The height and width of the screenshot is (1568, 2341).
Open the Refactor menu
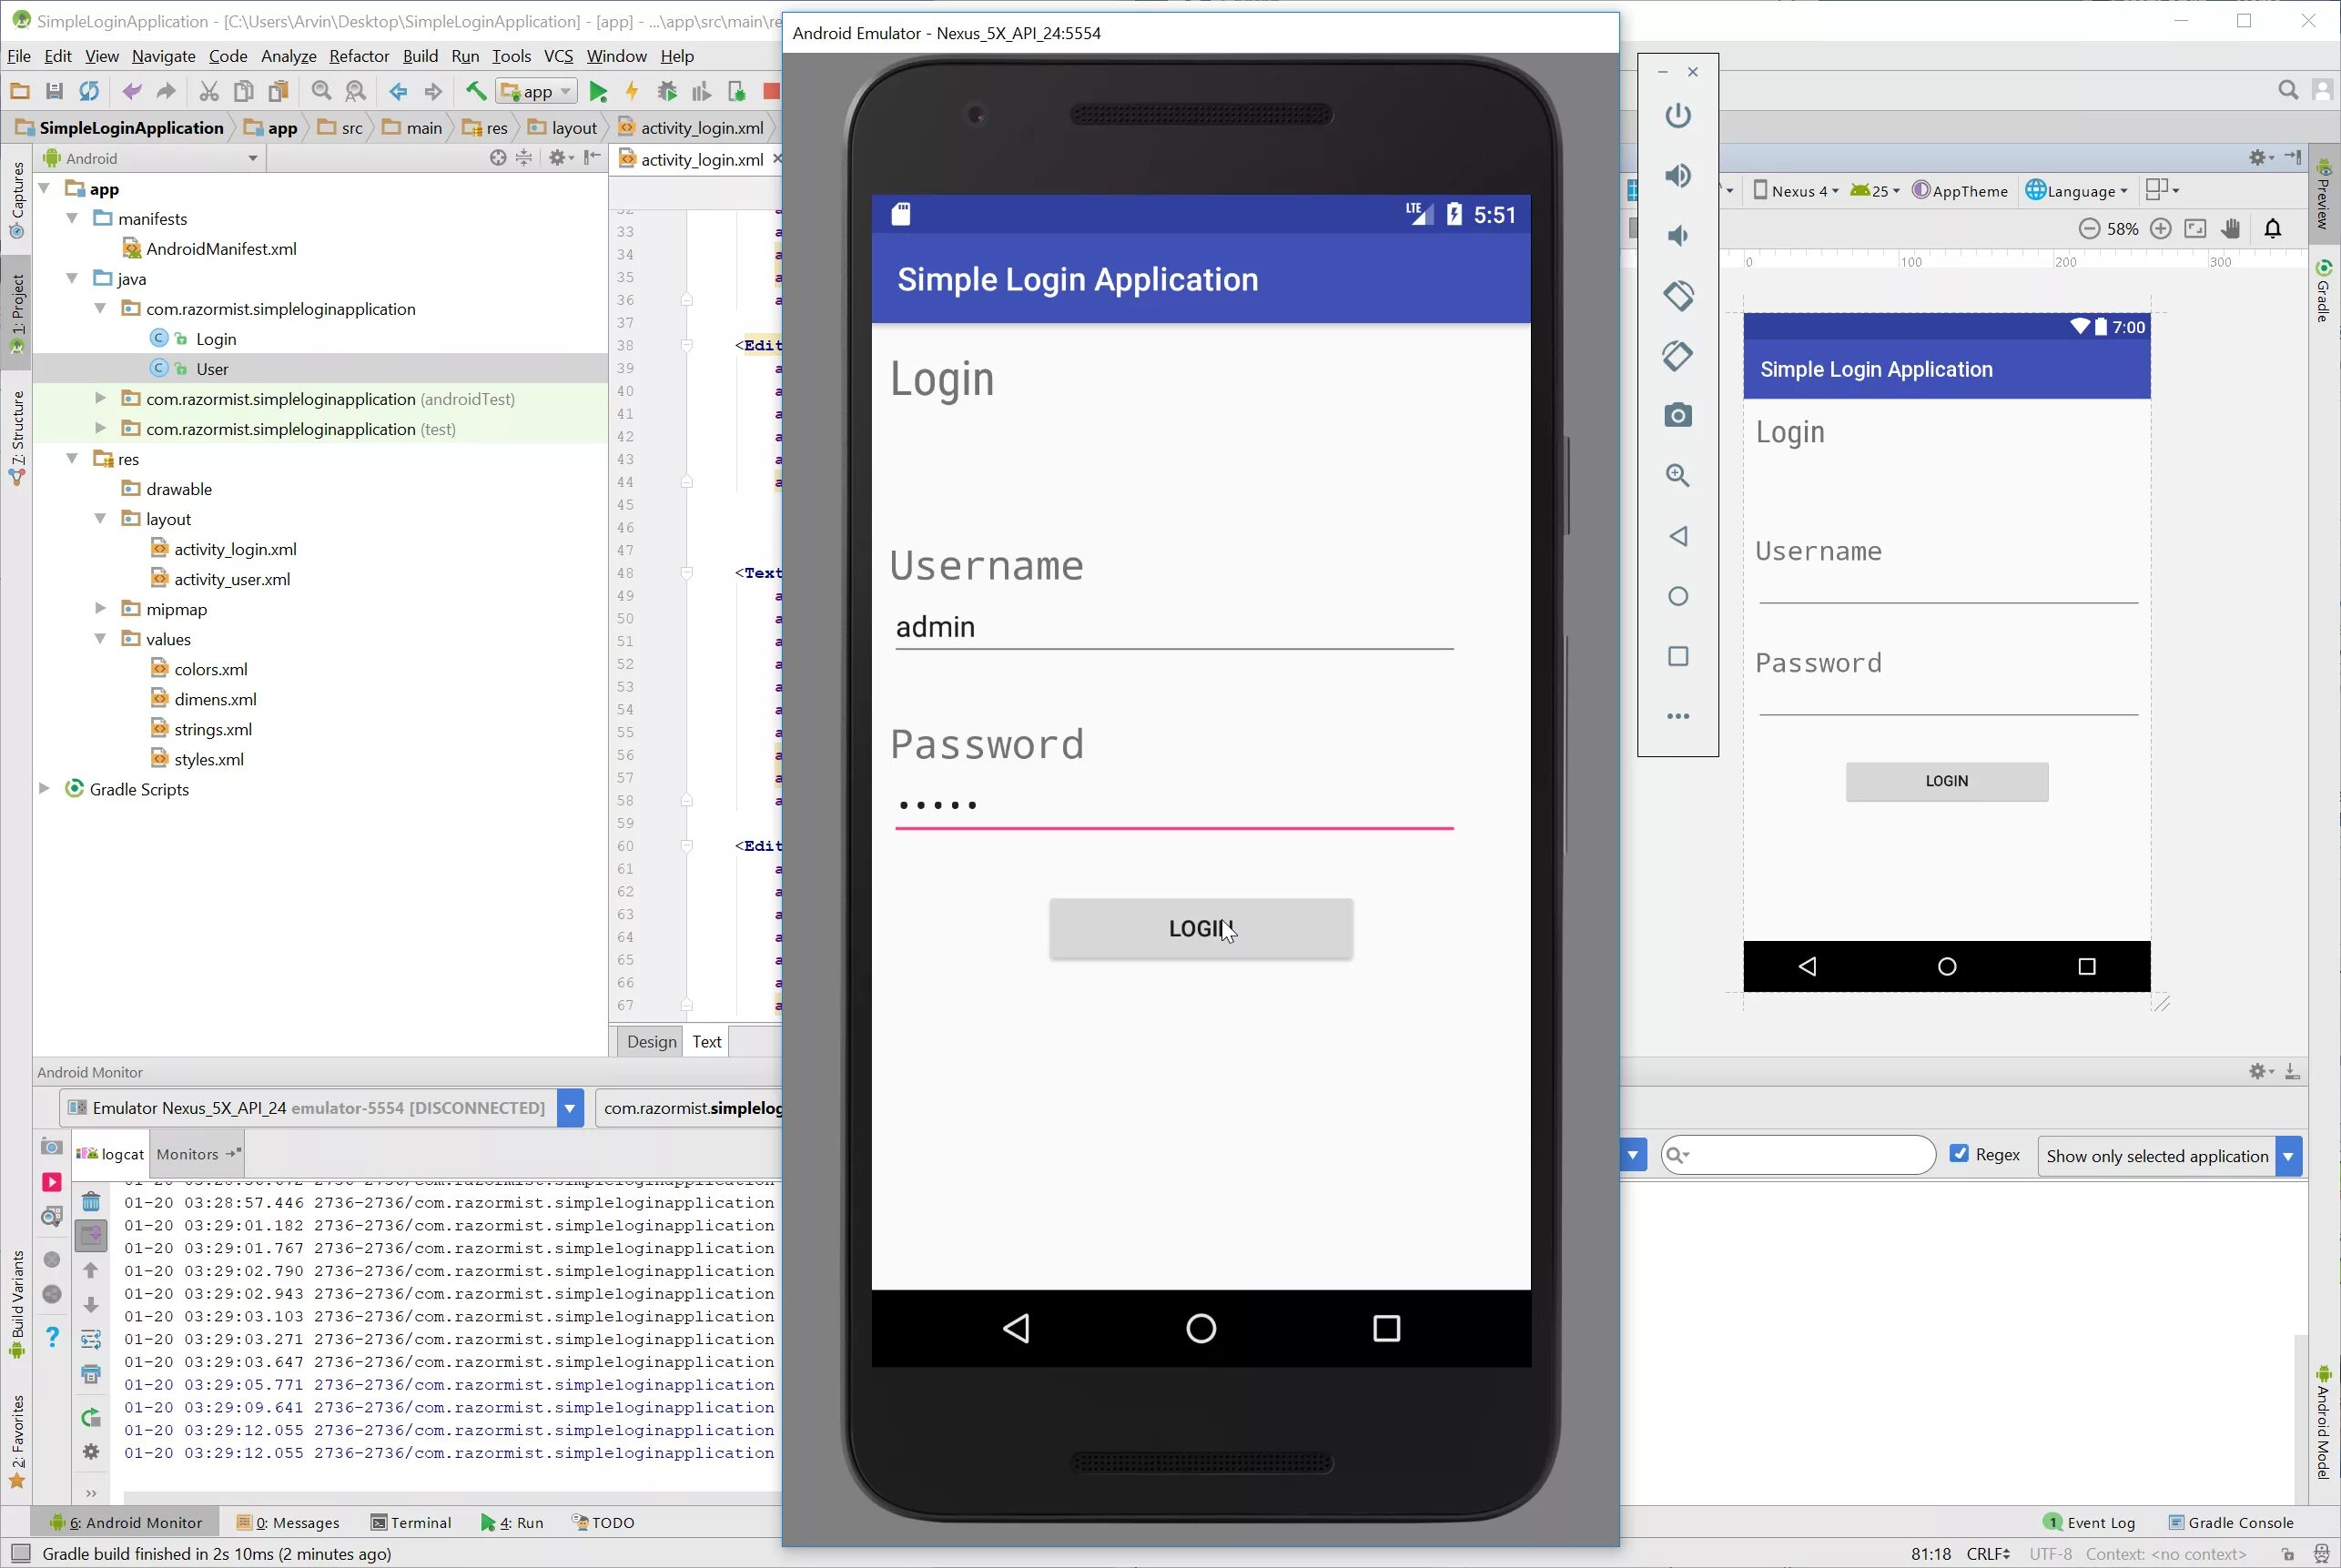pyautogui.click(x=359, y=56)
